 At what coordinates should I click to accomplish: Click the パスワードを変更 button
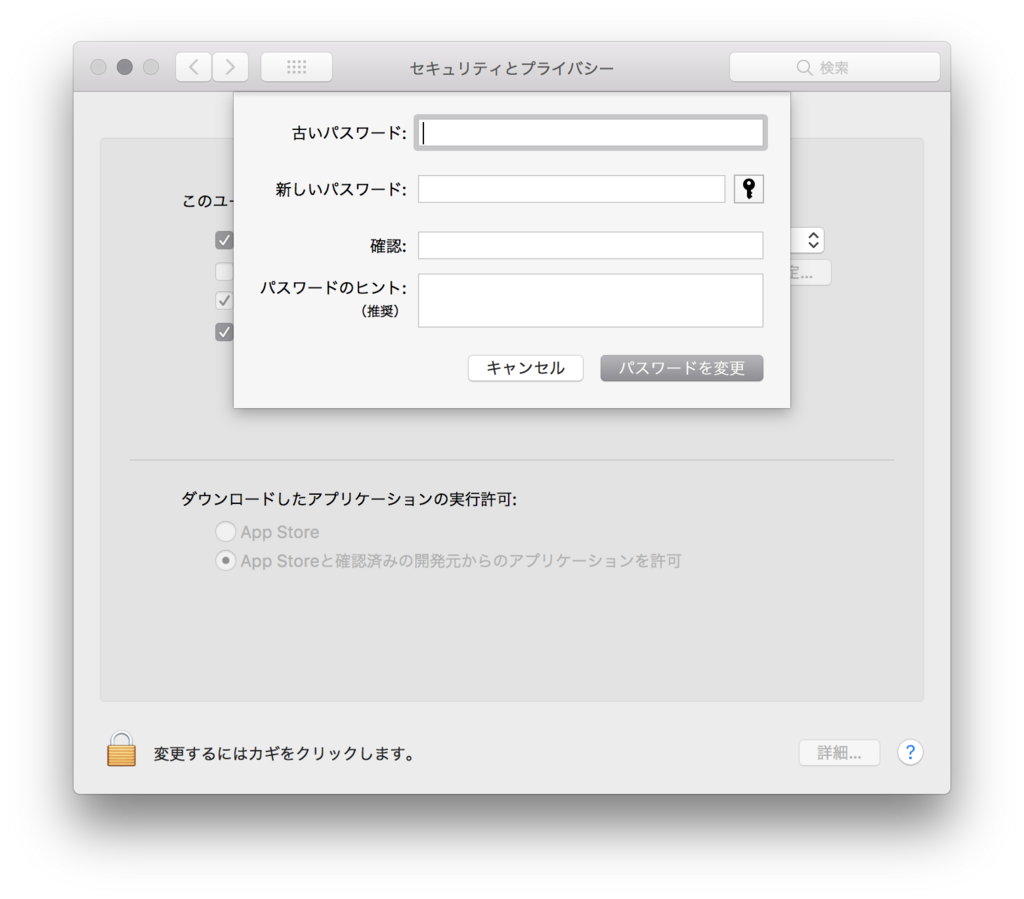[x=681, y=368]
